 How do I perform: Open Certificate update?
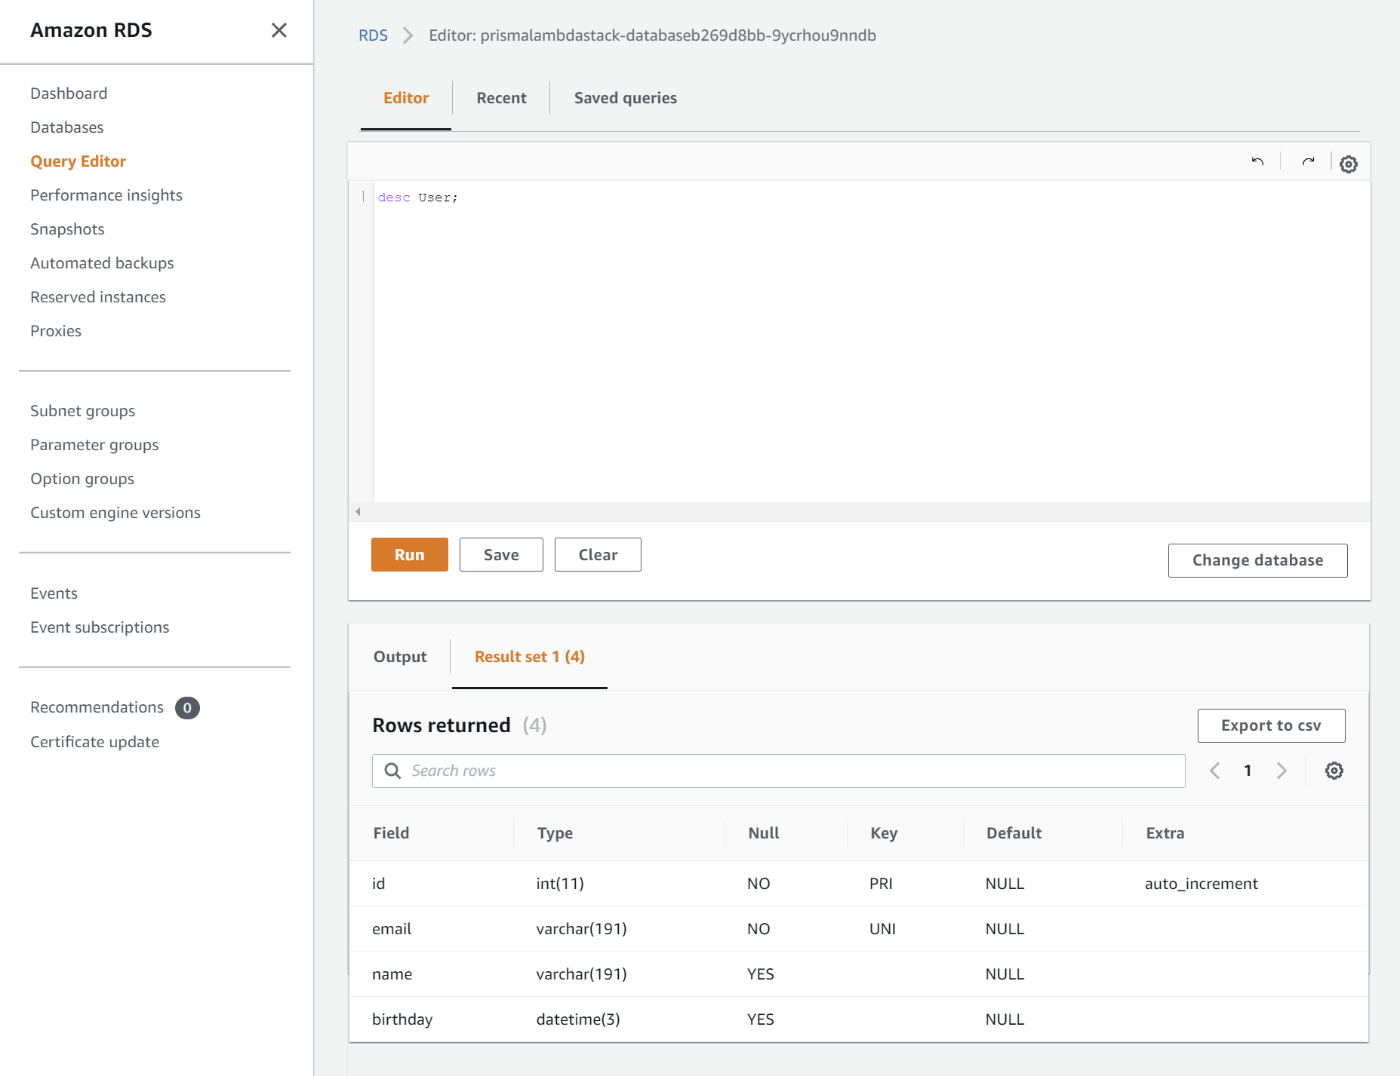(95, 742)
